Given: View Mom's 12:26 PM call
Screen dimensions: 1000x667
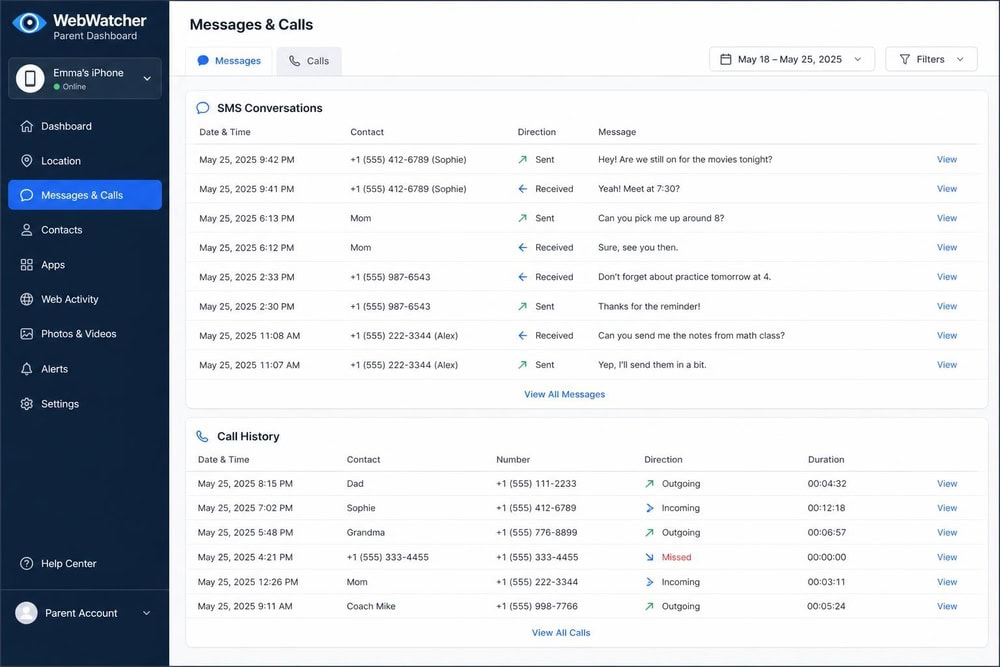Looking at the screenshot, I should (x=947, y=582).
